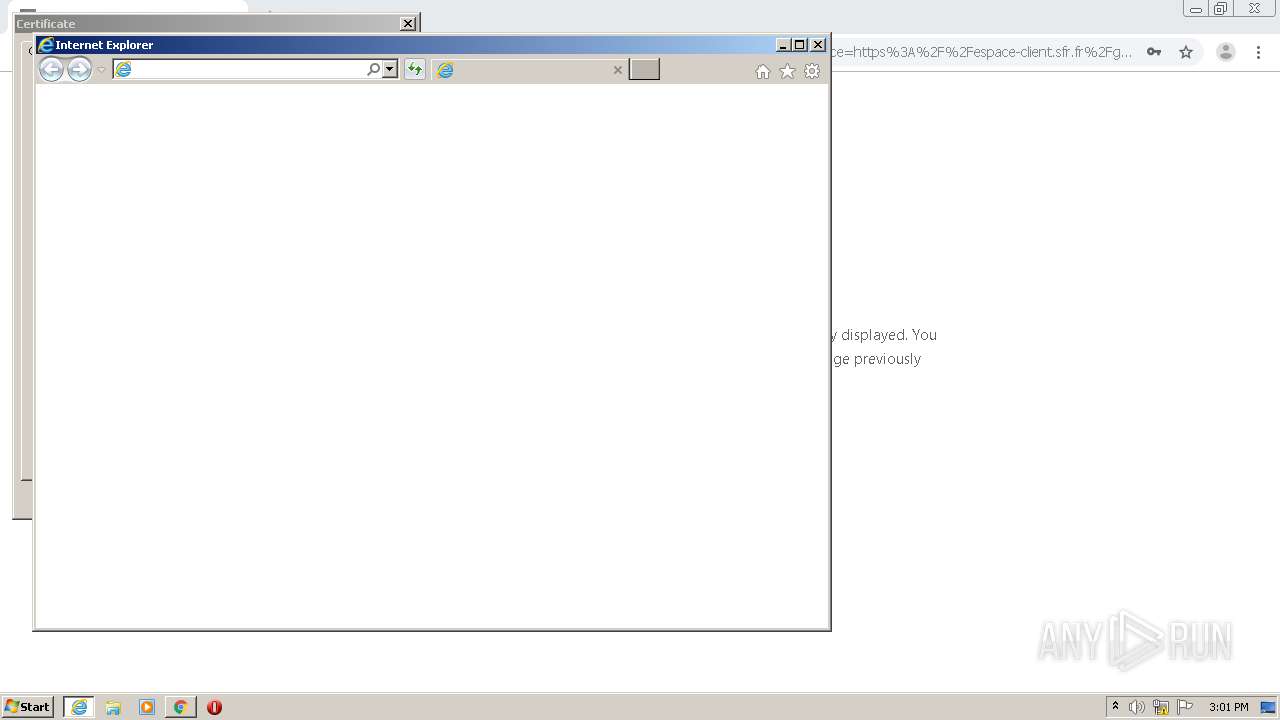Close the Chrome window
Screen dimensions: 1280x720
(x=1254, y=9)
